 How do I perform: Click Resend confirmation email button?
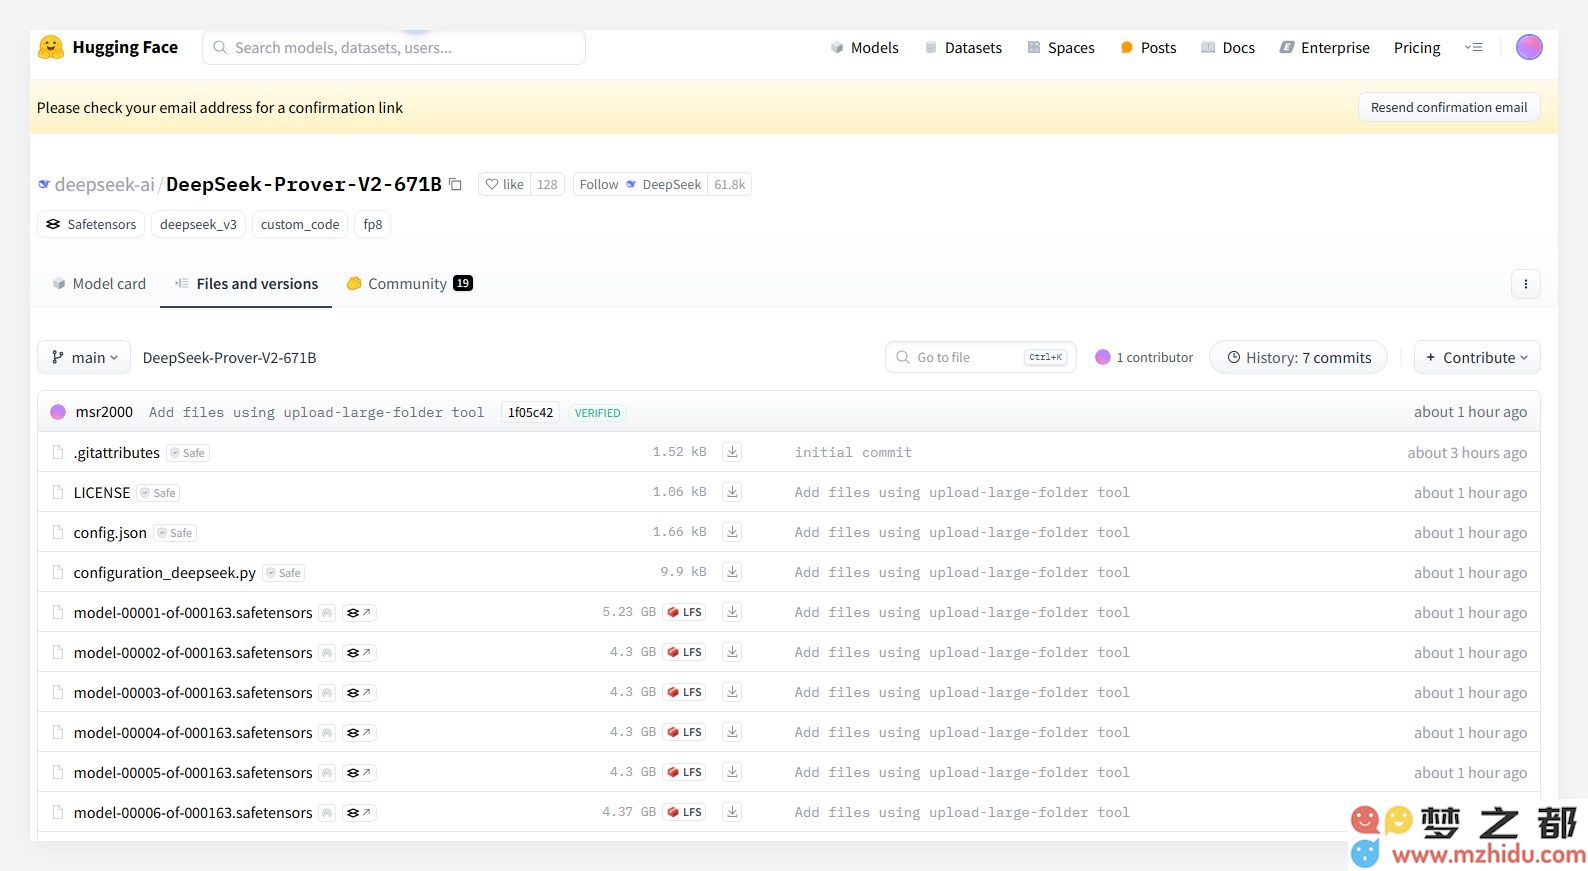[1449, 107]
